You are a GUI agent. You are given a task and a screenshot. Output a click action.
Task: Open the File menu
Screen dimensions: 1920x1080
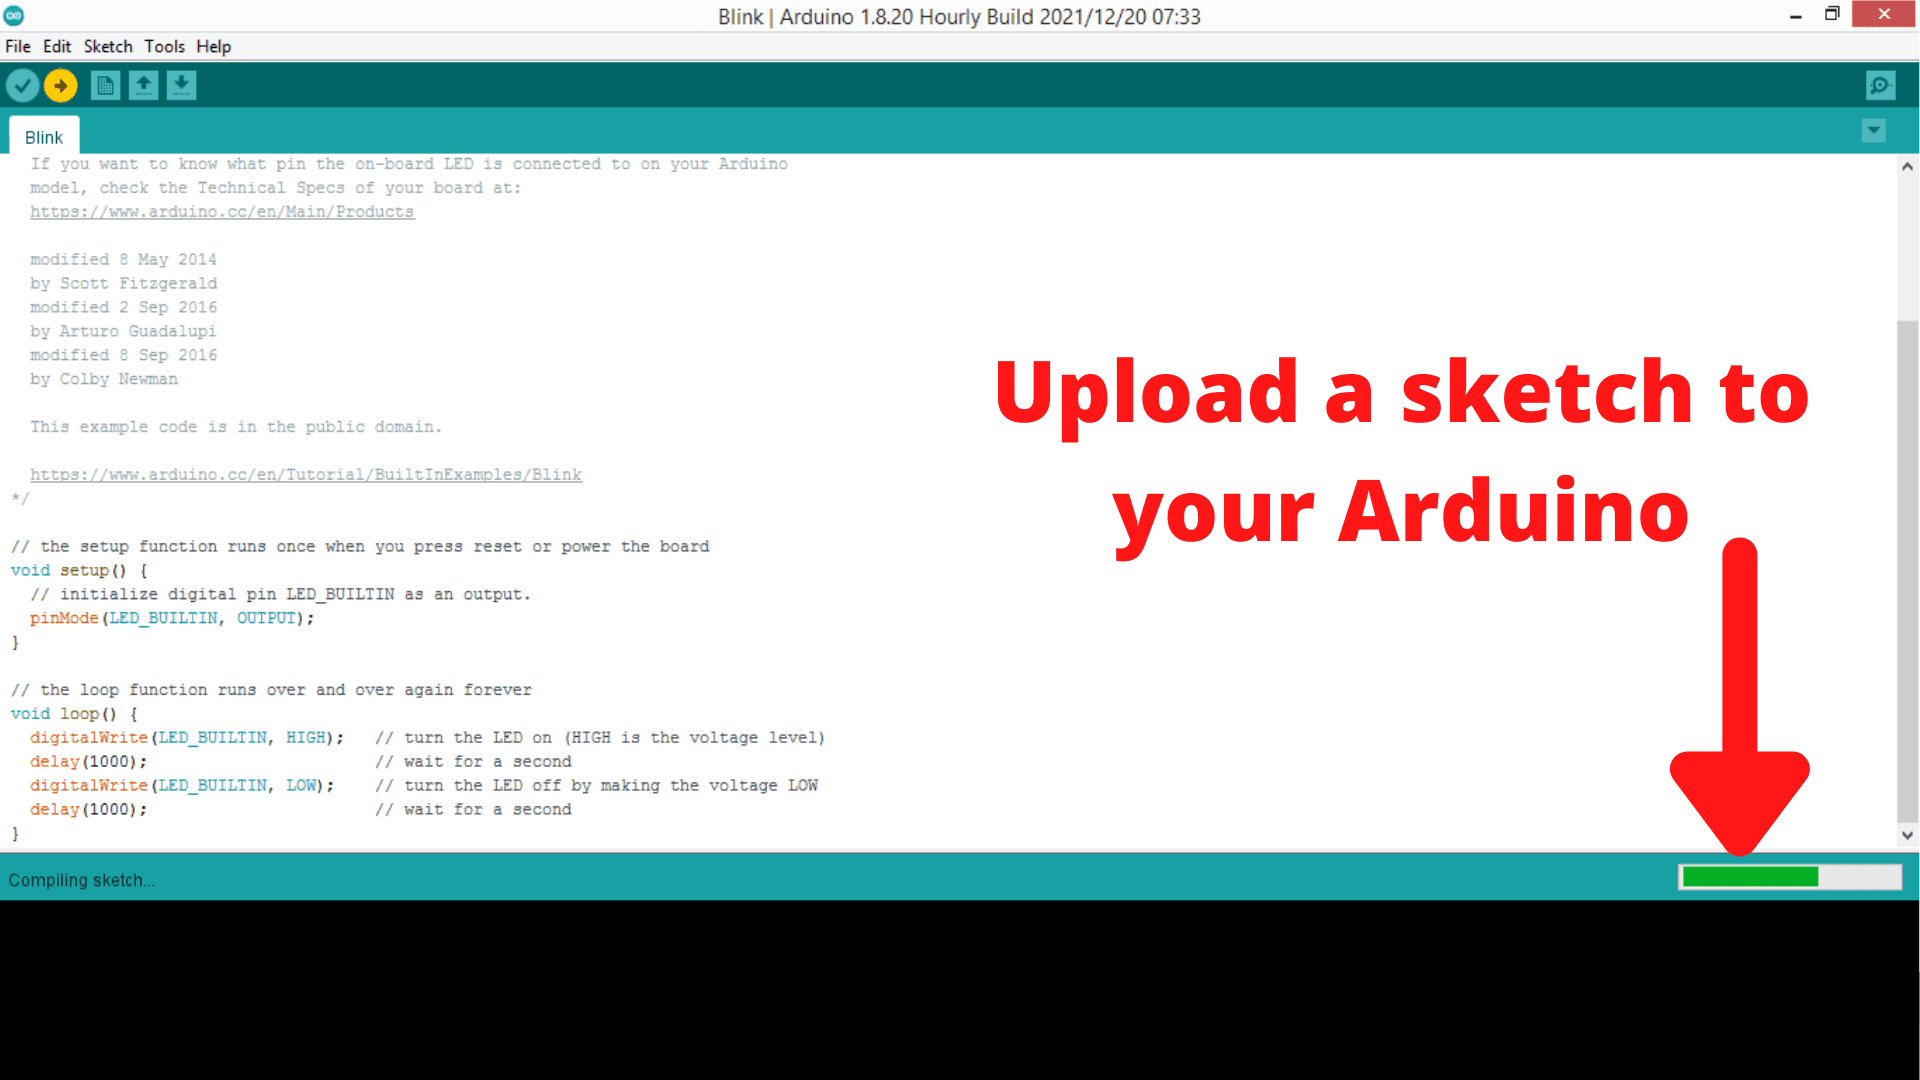[x=18, y=46]
